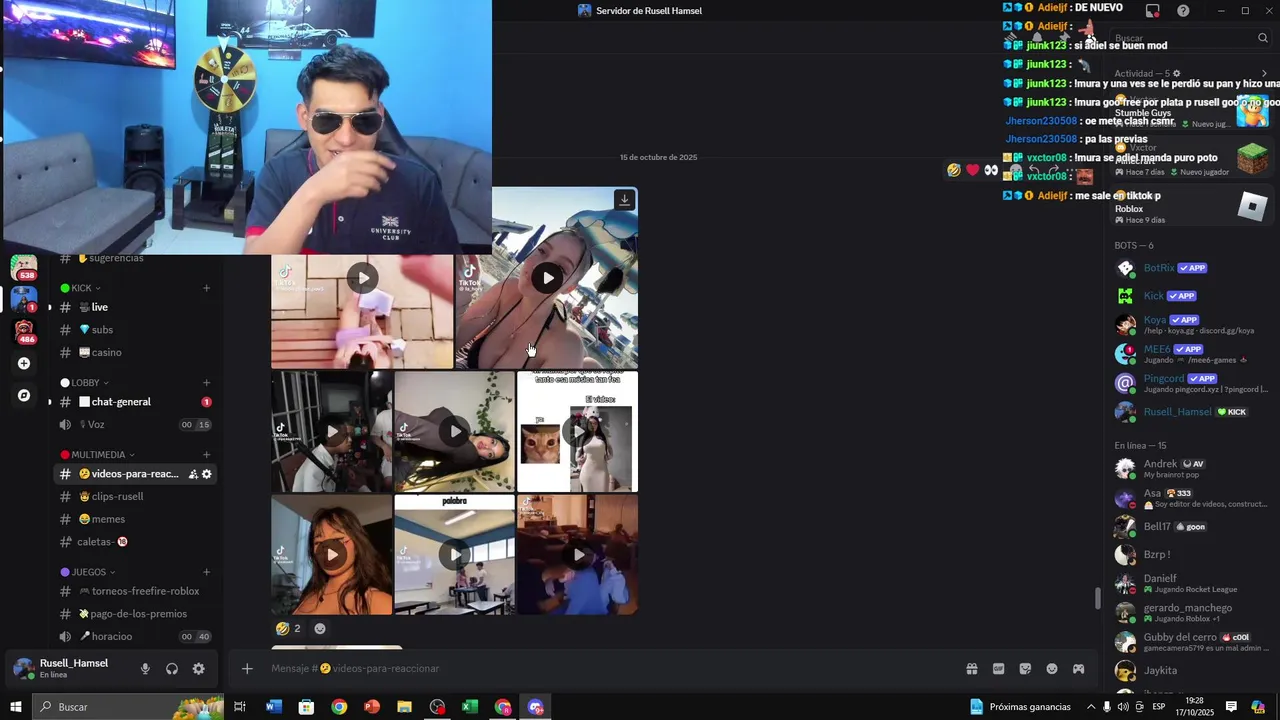This screenshot has width=1280, height=720.
Task: Expand the Actividad section arrow
Action: tap(1264, 73)
